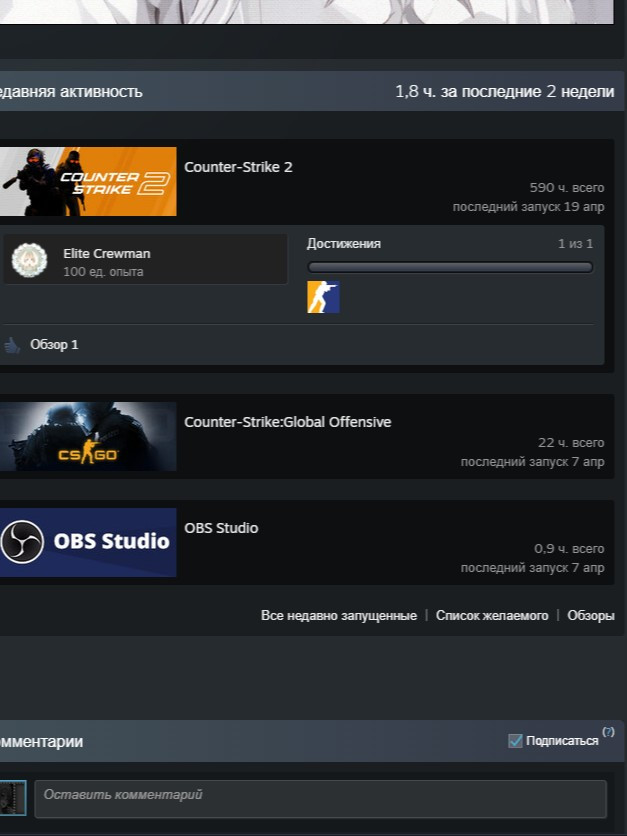Click the achievements progress bar

click(449, 267)
